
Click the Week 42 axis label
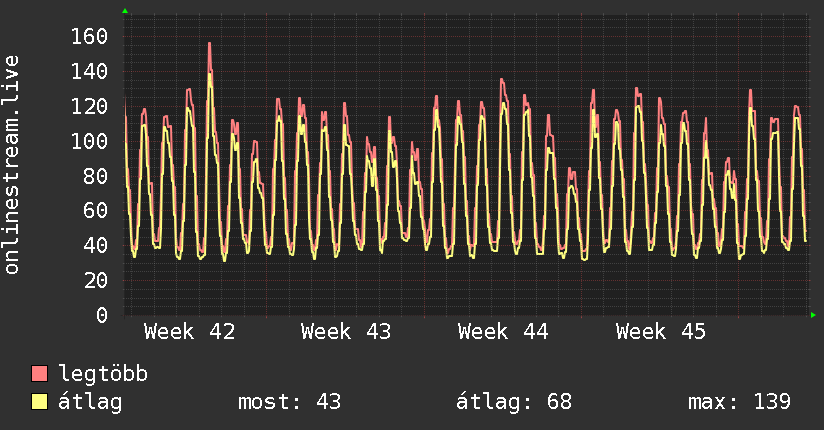189,332
